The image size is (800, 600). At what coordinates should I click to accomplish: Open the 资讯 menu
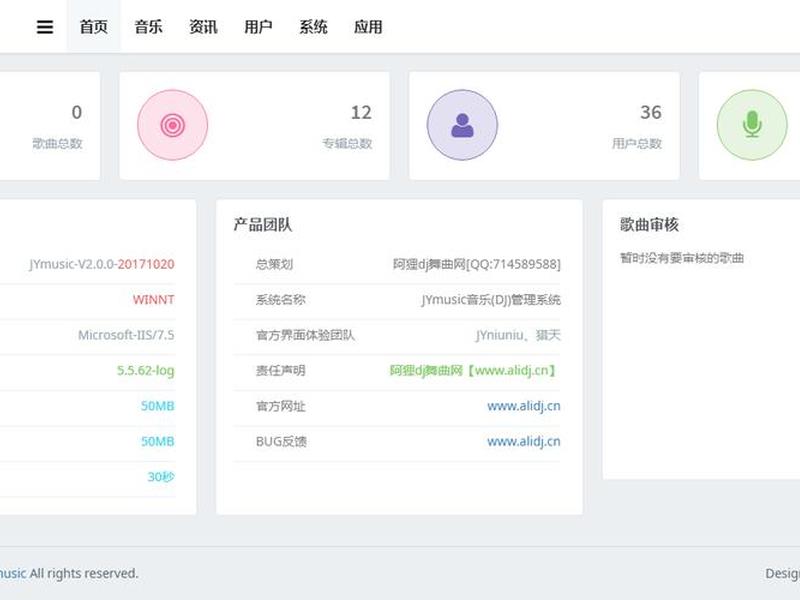point(204,27)
